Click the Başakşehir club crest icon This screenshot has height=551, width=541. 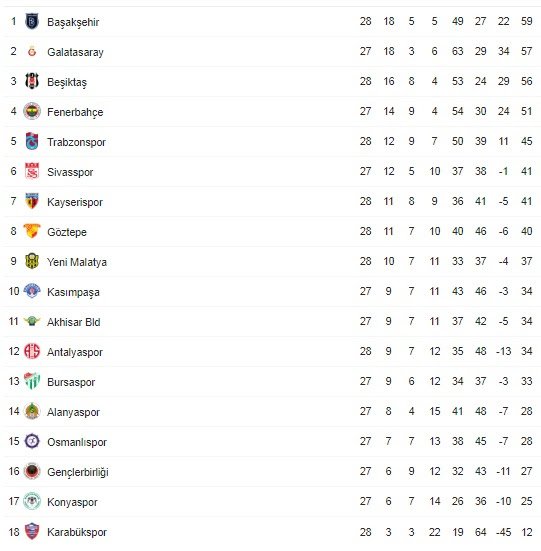click(32, 21)
